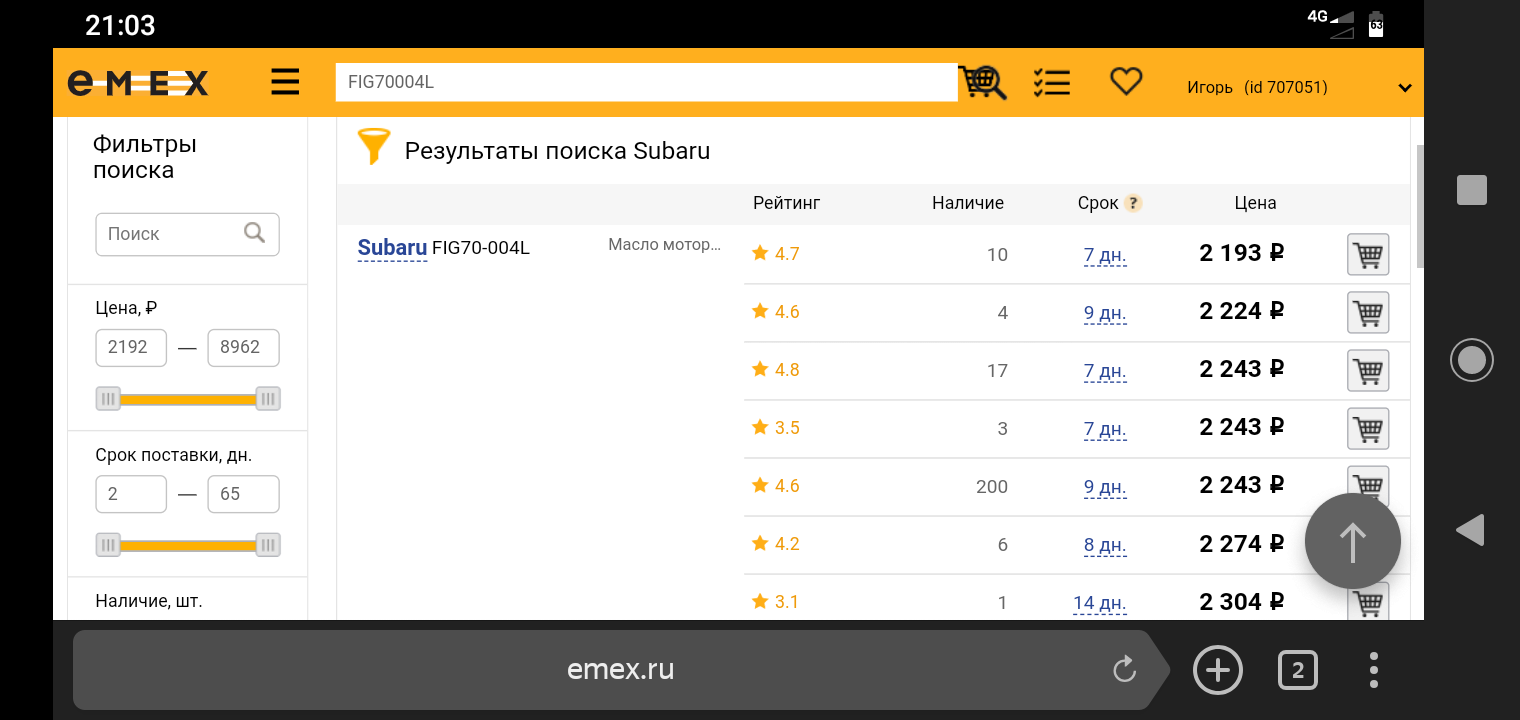Tap the Android back triangle button

pos(1470,529)
